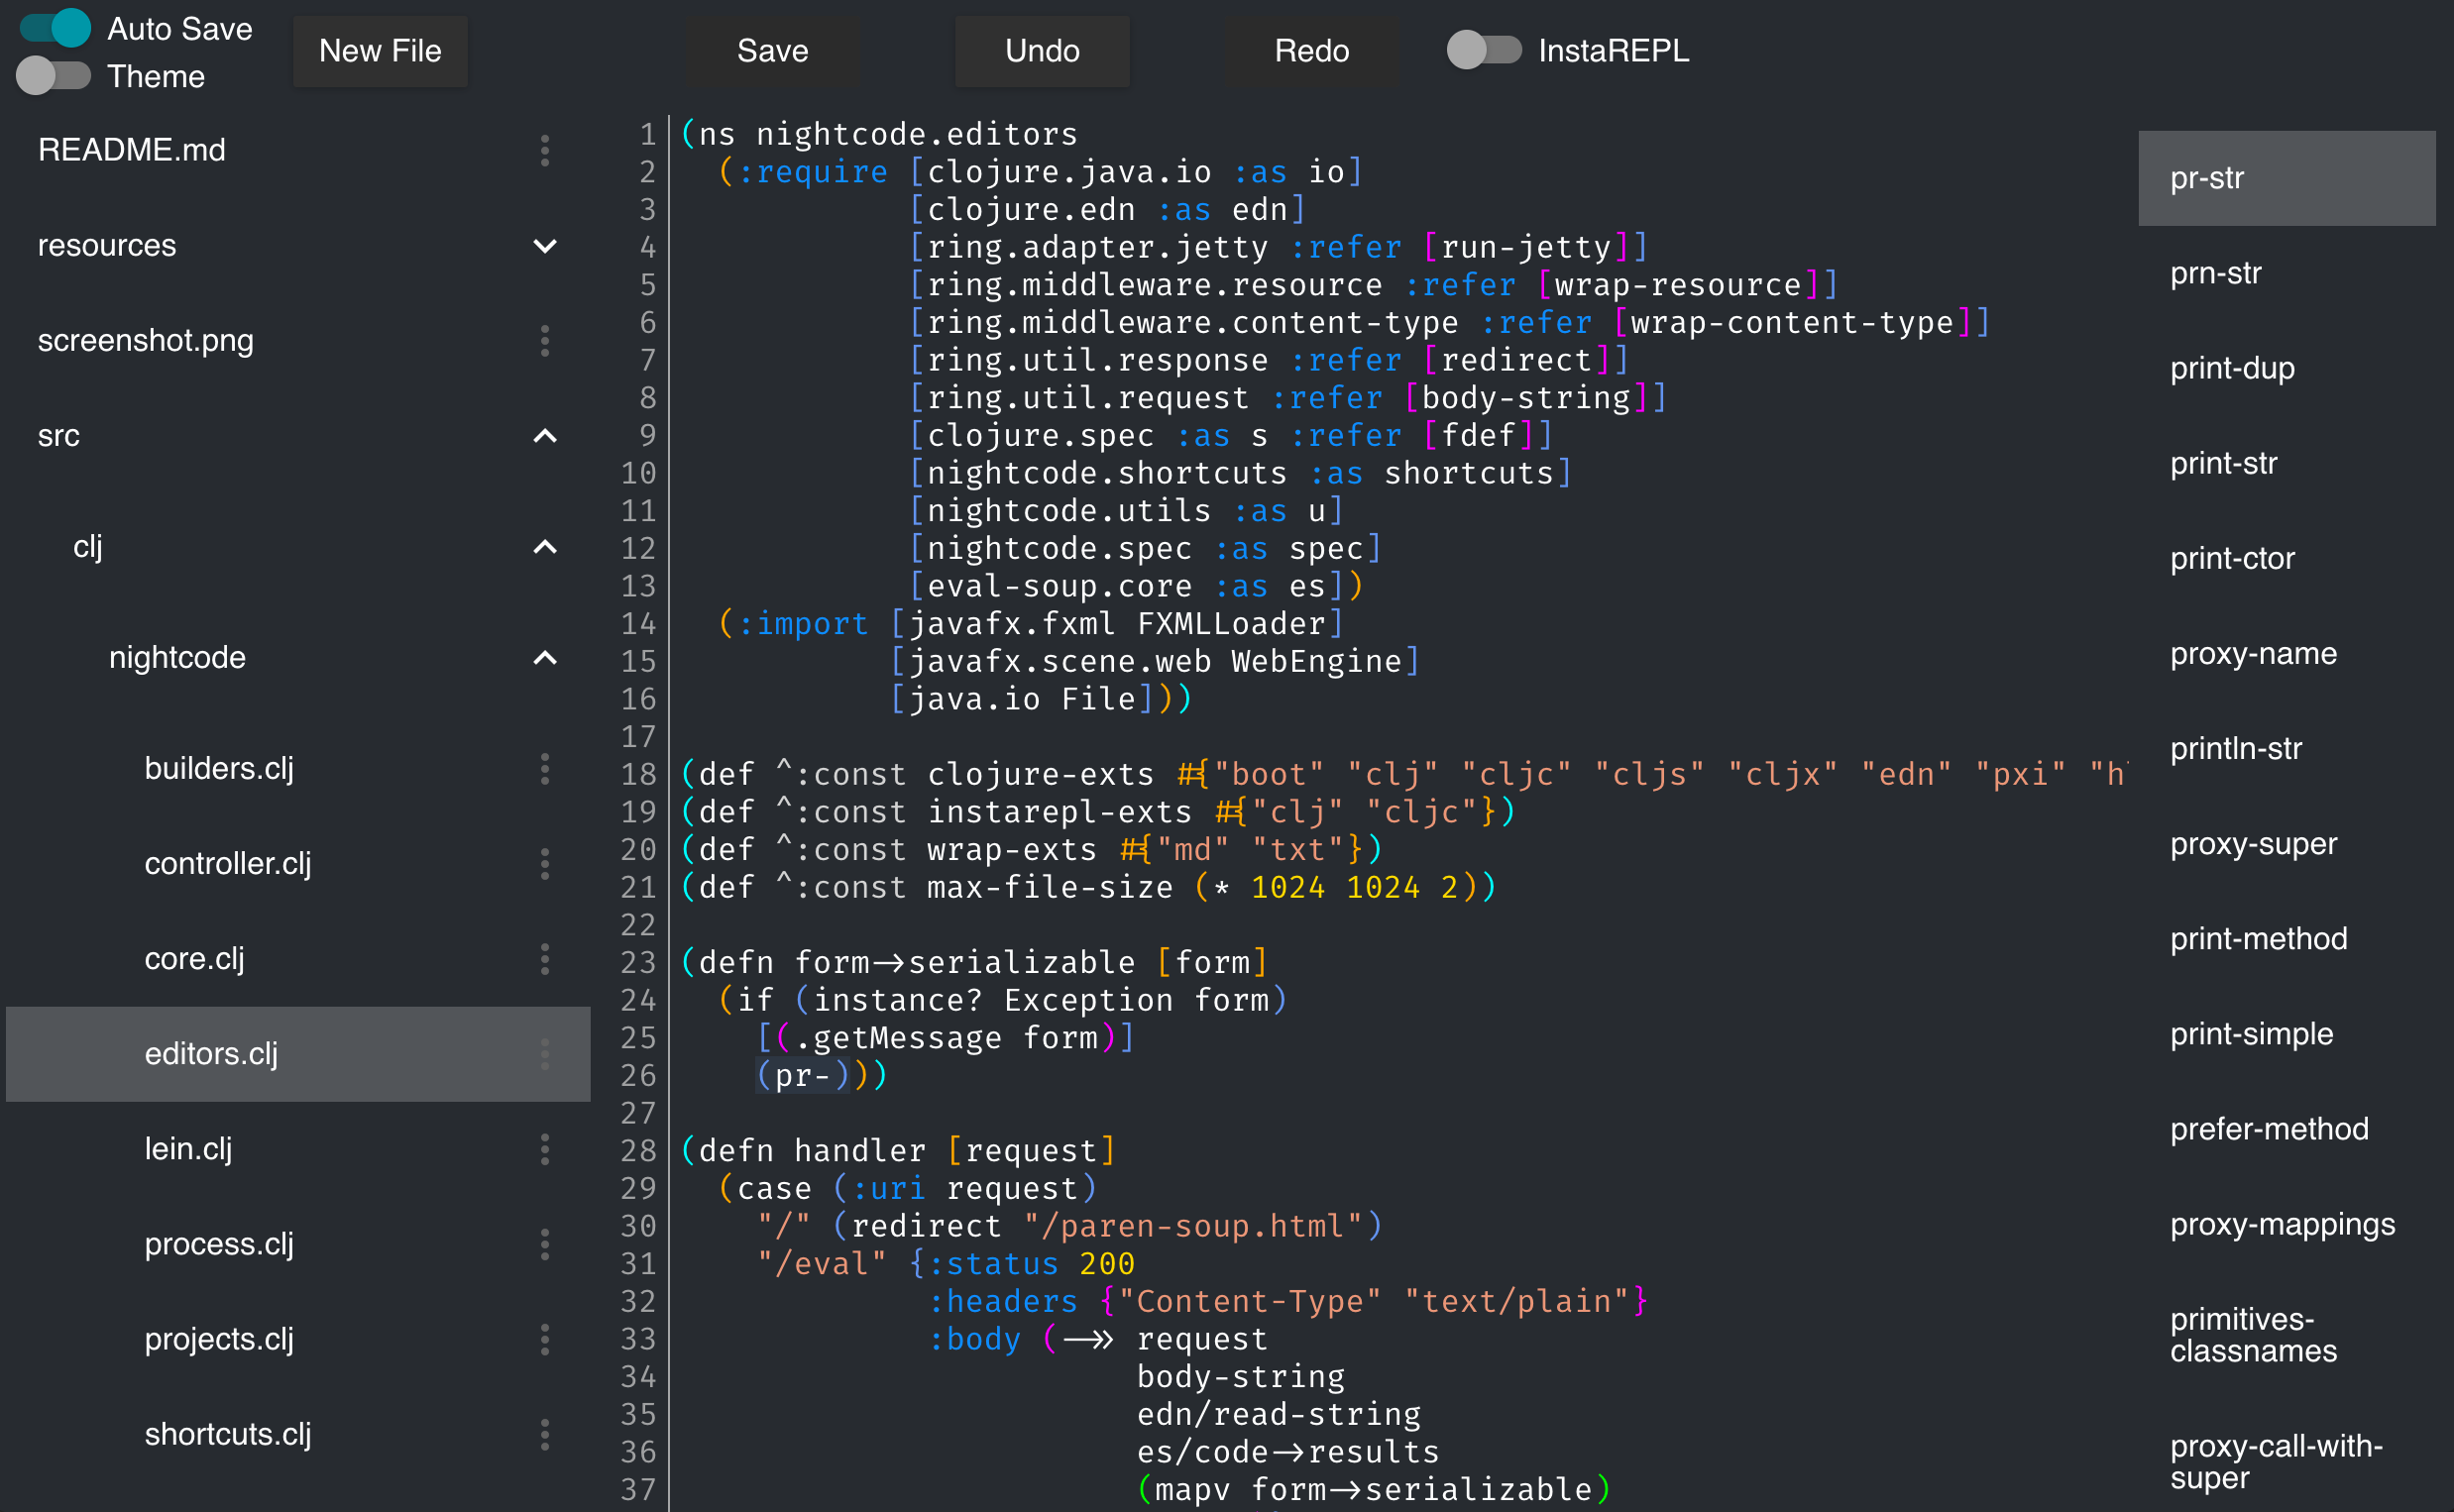Open options menu icon for screenshot.png
This screenshot has width=2454, height=1512.
click(x=545, y=341)
